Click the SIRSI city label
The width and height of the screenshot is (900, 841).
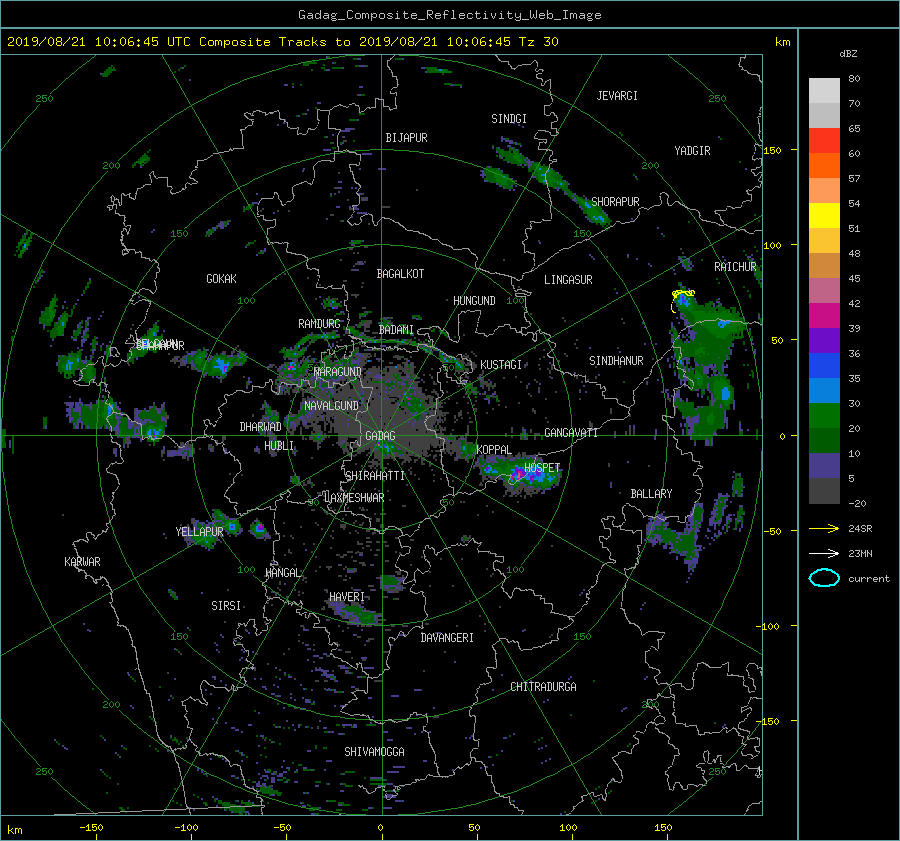pos(226,606)
